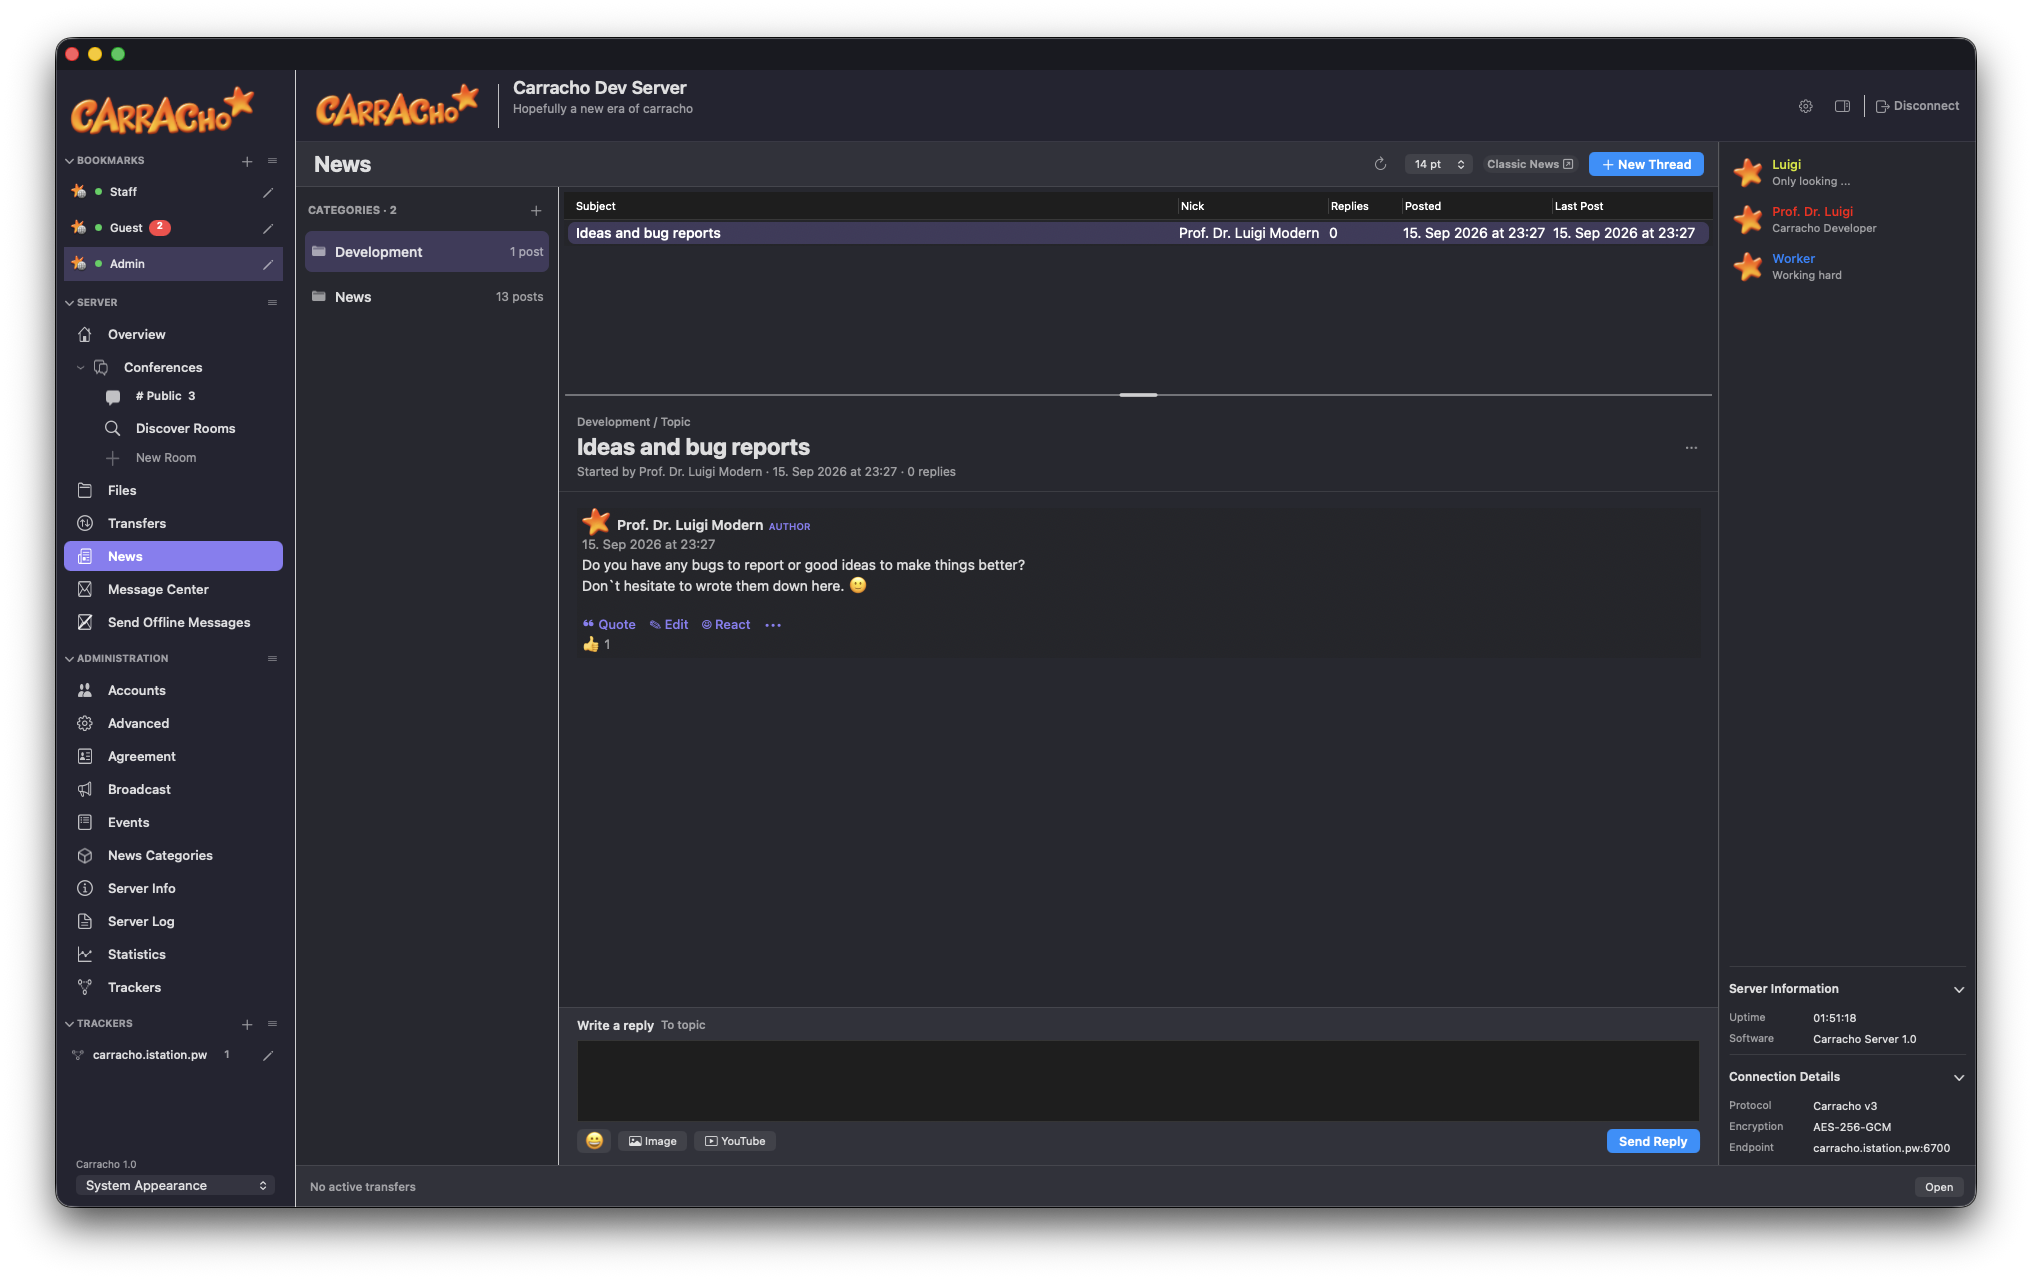The height and width of the screenshot is (1281, 2032).
Task: Open Administration section menu icon
Action: click(272, 659)
